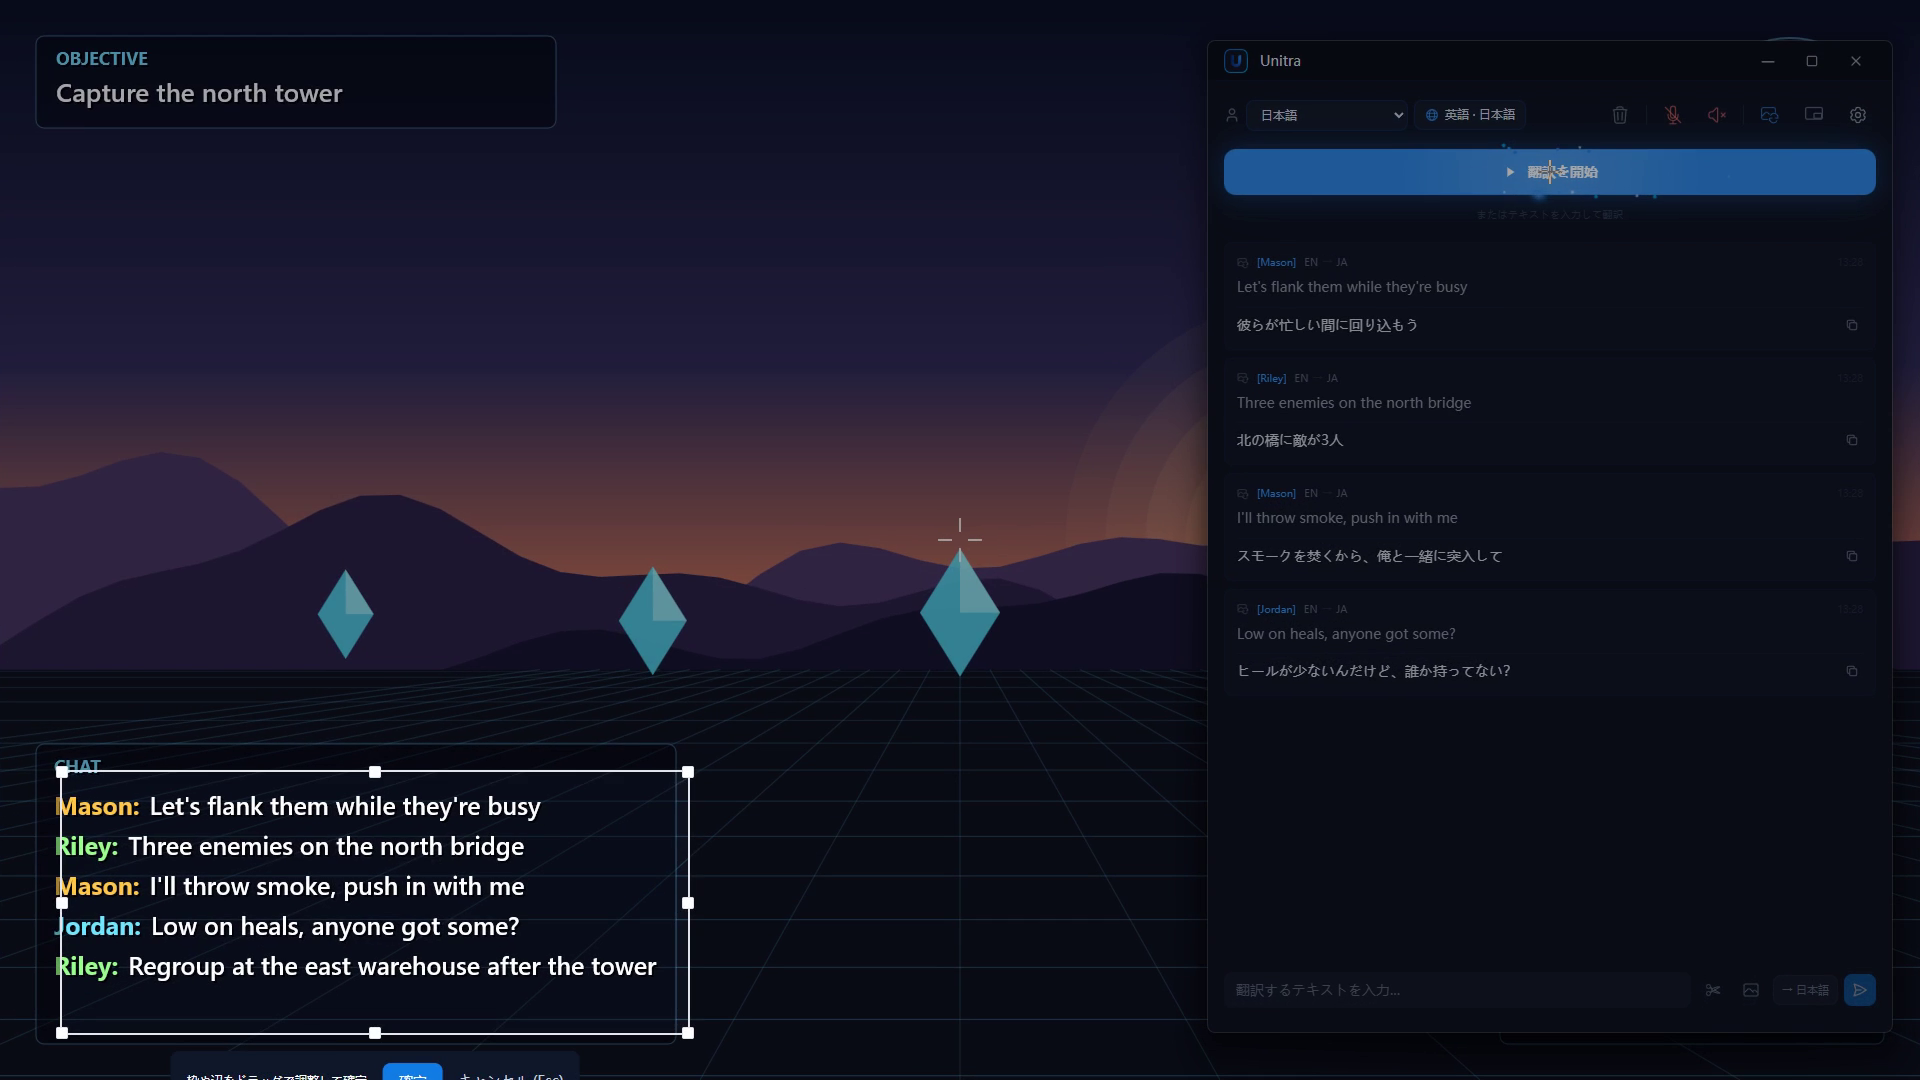Close the Unitra window
1920x1080 pixels.
pyautogui.click(x=1856, y=61)
